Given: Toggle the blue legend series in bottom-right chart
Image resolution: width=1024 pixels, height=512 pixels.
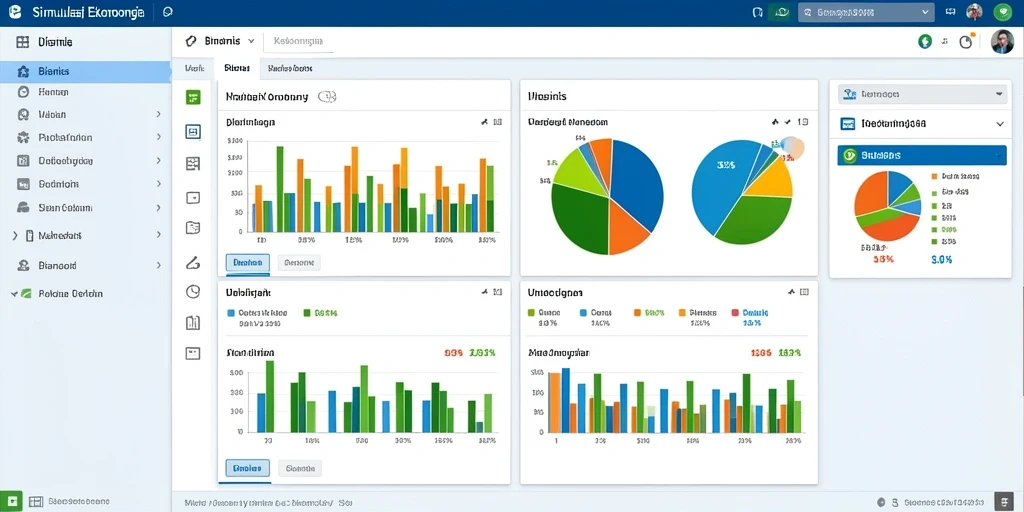Looking at the screenshot, I should coord(583,313).
